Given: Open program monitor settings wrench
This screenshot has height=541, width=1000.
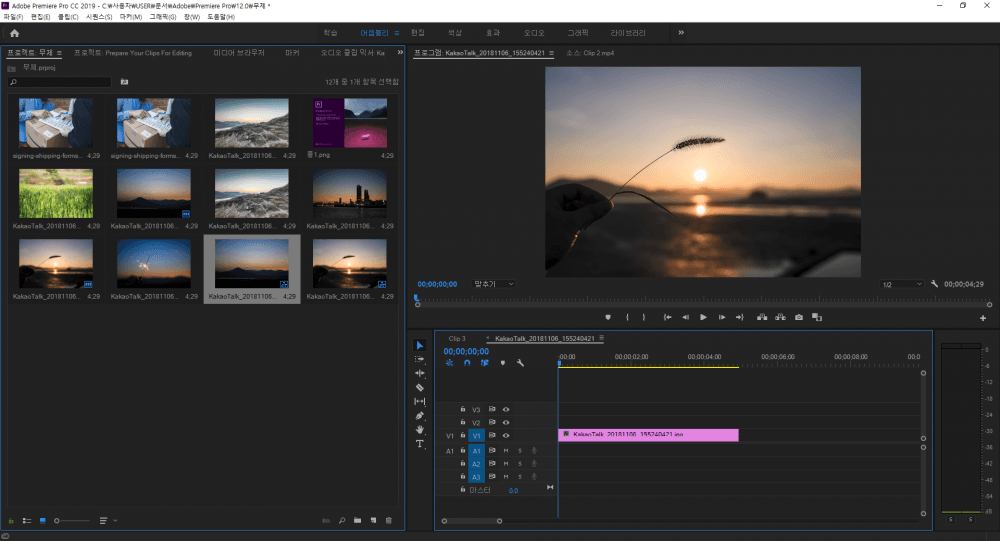Looking at the screenshot, I should point(934,284).
